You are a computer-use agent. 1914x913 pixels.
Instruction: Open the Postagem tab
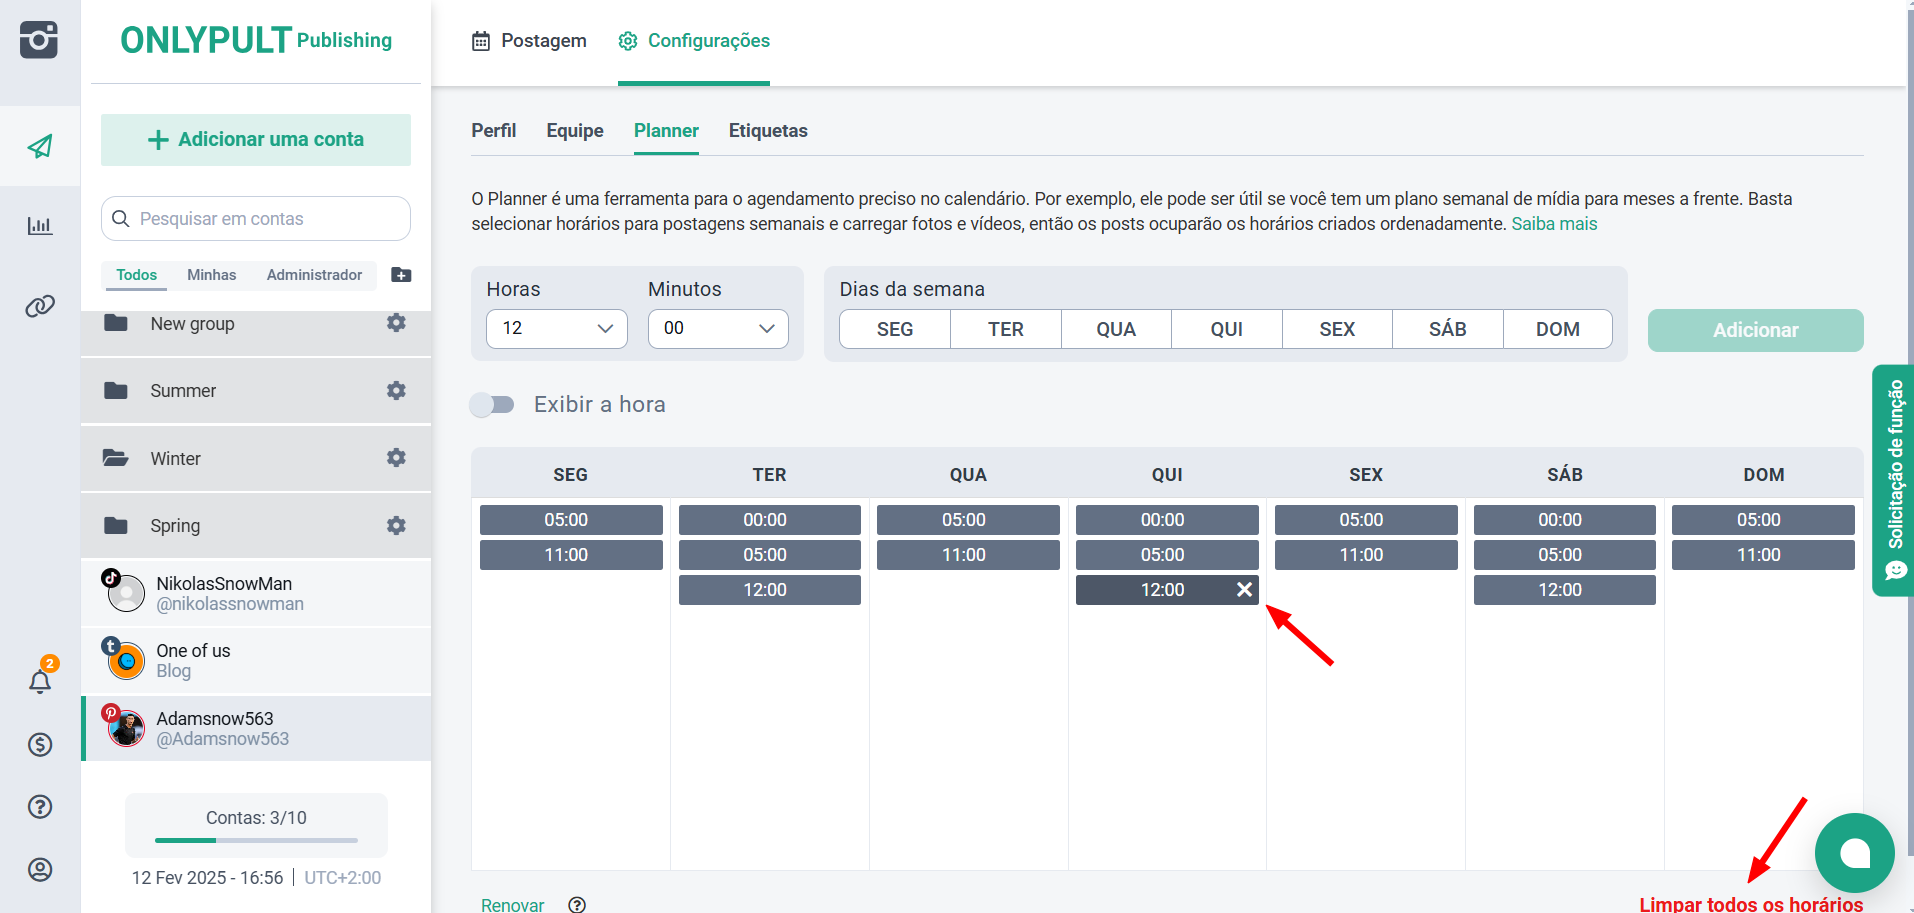529,41
